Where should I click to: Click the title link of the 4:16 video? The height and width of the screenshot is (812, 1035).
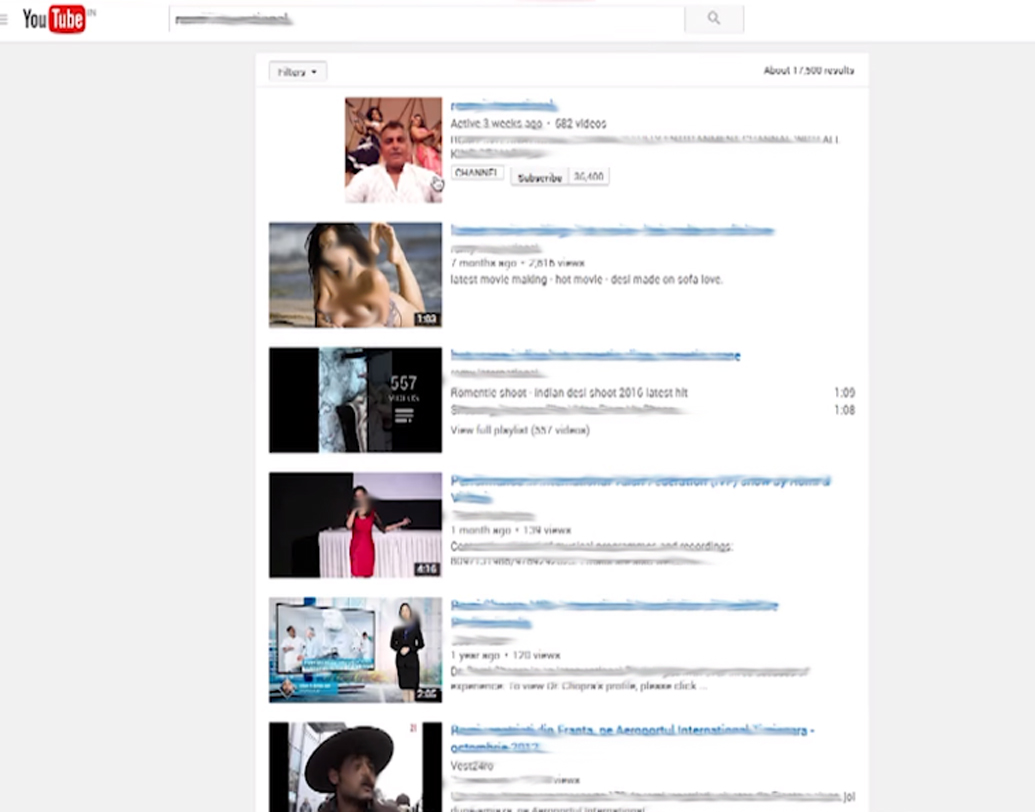click(640, 483)
